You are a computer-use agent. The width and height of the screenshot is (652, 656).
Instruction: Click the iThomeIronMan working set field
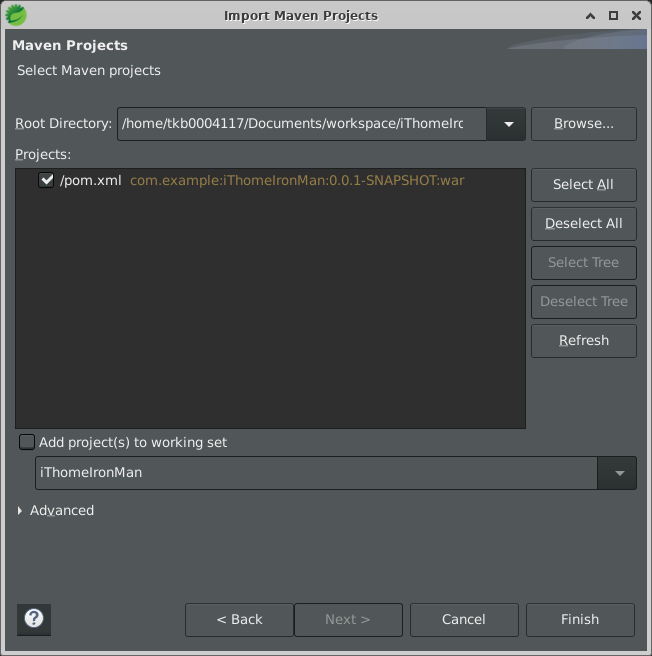tap(316, 473)
